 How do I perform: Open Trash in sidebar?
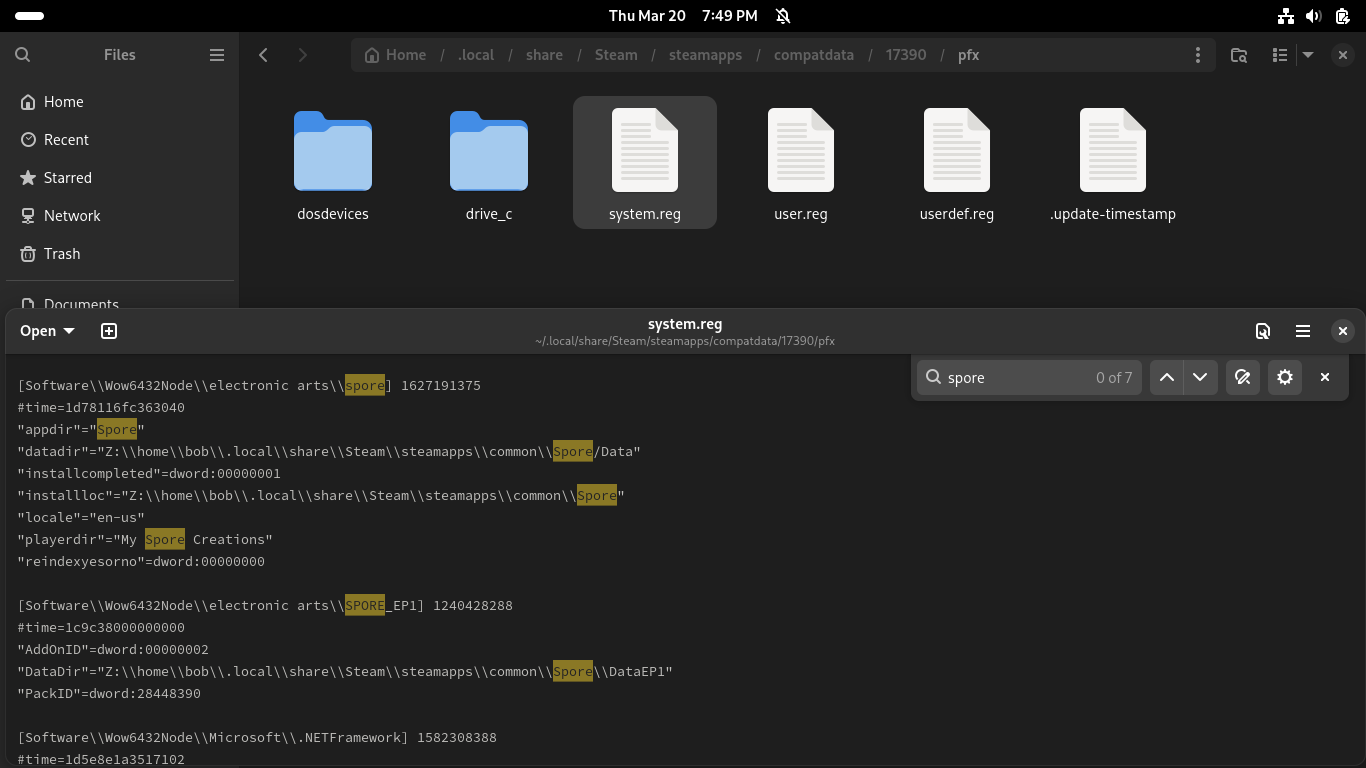[119, 254]
